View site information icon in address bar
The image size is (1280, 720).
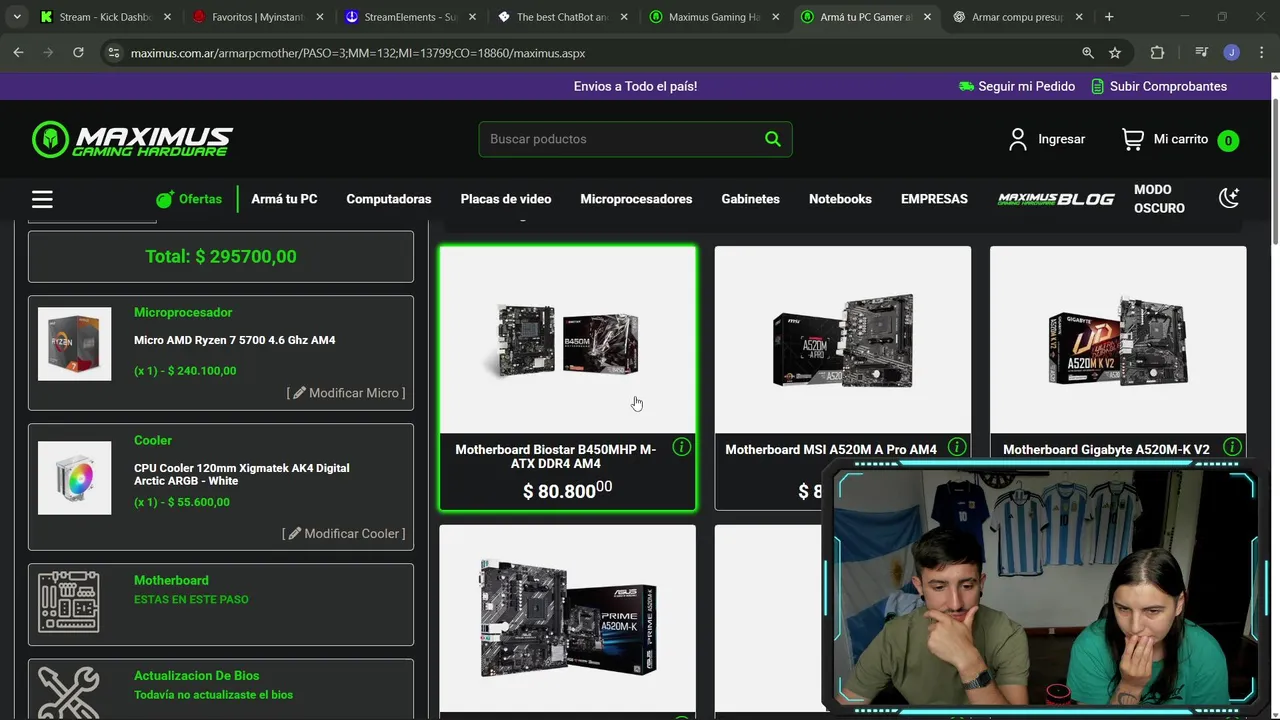(x=113, y=53)
